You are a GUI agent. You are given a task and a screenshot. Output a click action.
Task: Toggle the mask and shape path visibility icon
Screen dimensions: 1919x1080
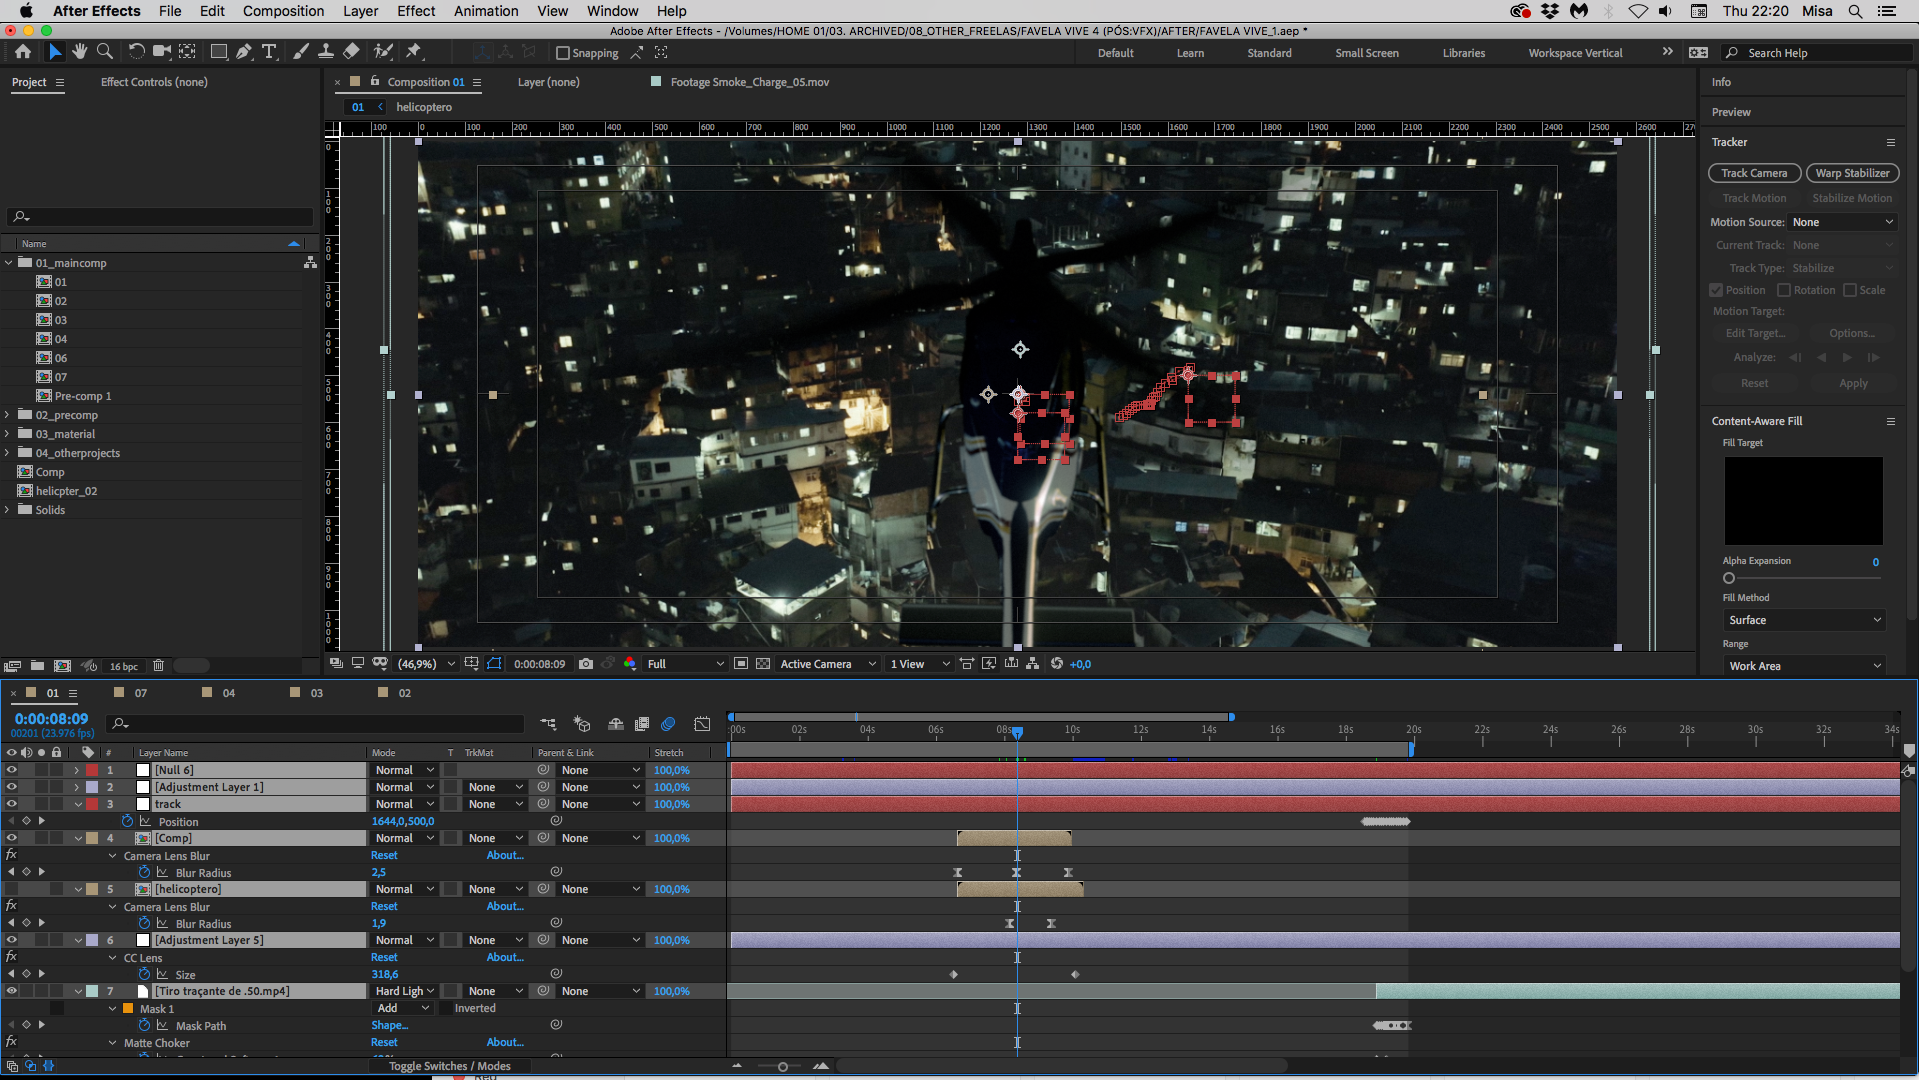(495, 664)
